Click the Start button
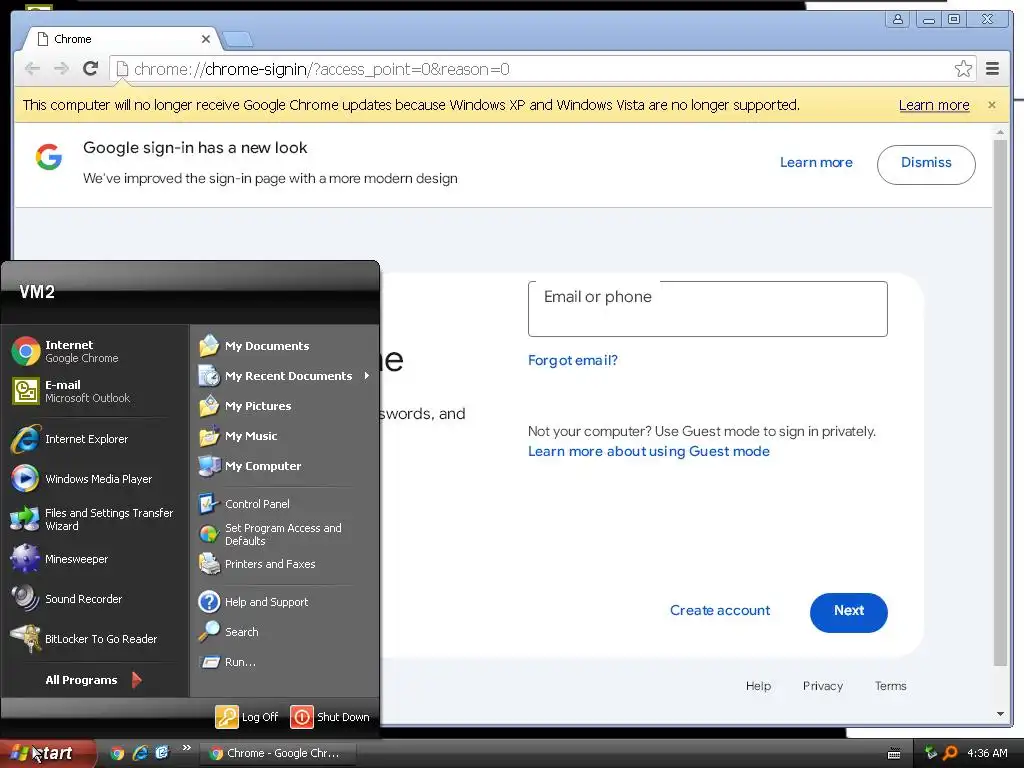1024x768 pixels. (x=47, y=753)
